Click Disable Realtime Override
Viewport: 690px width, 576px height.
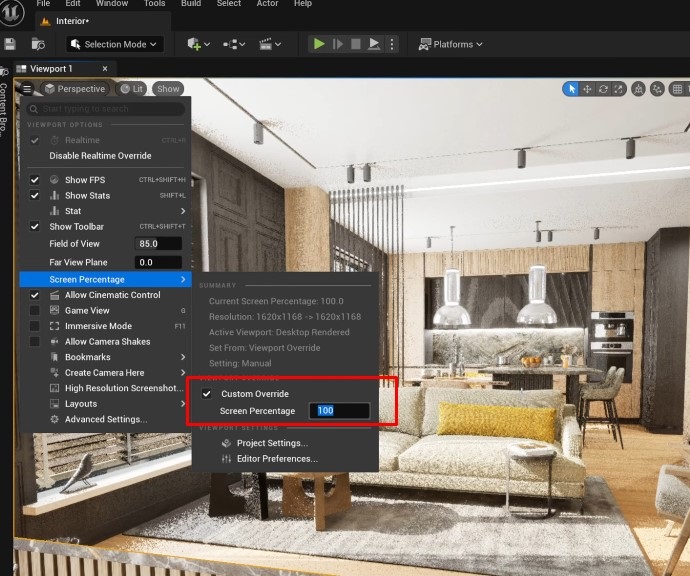100,156
